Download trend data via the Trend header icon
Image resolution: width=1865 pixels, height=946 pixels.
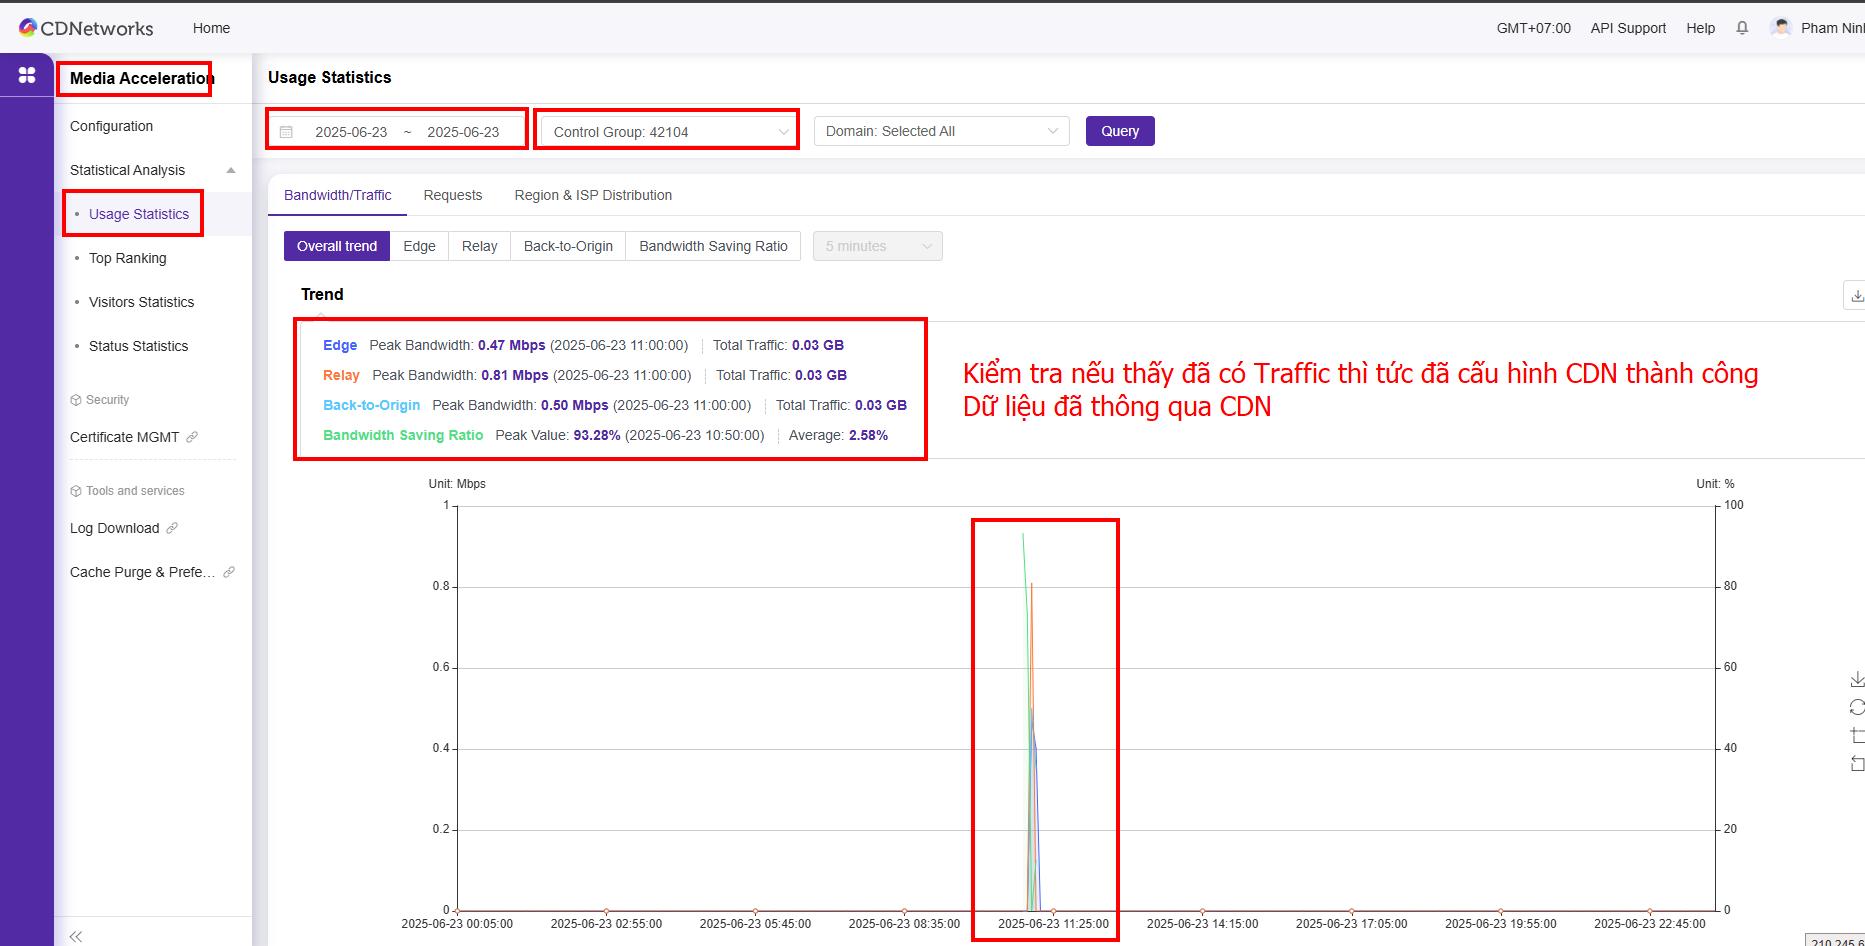pos(1855,296)
